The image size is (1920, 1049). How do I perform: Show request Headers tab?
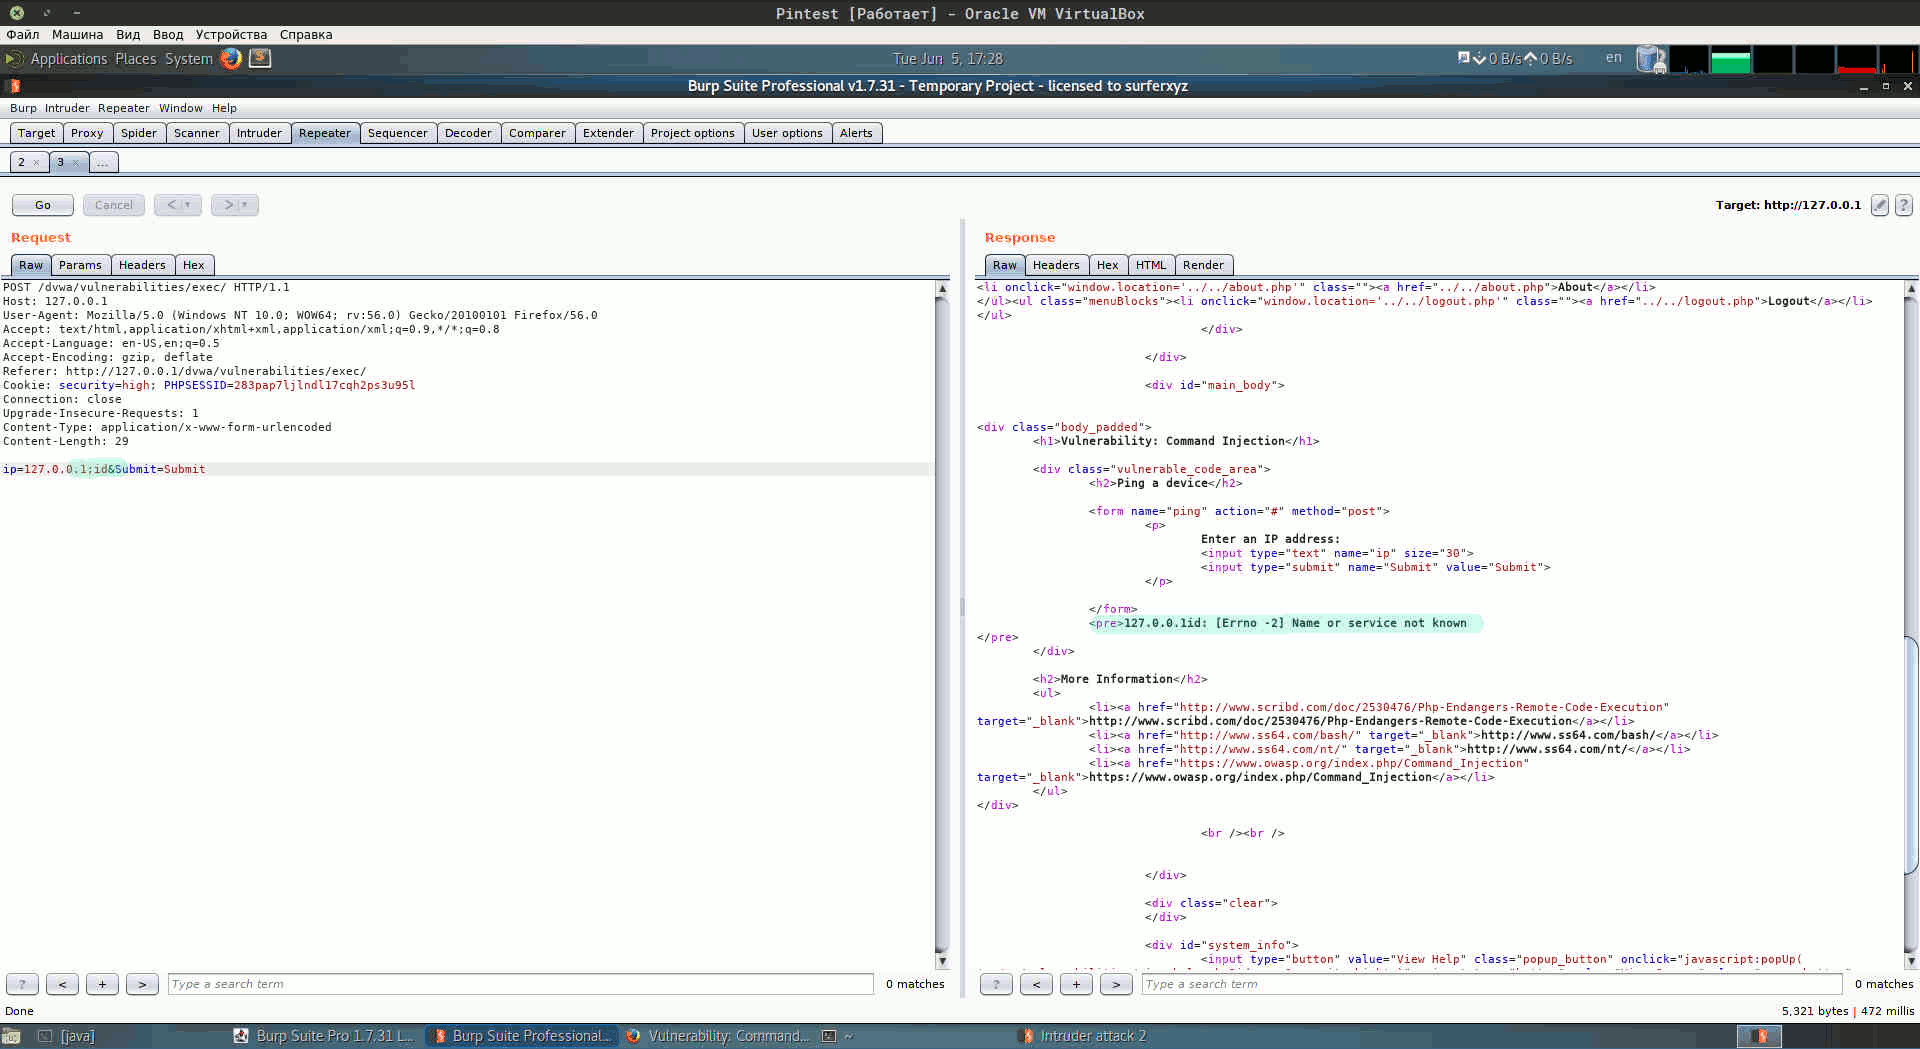[142, 265]
